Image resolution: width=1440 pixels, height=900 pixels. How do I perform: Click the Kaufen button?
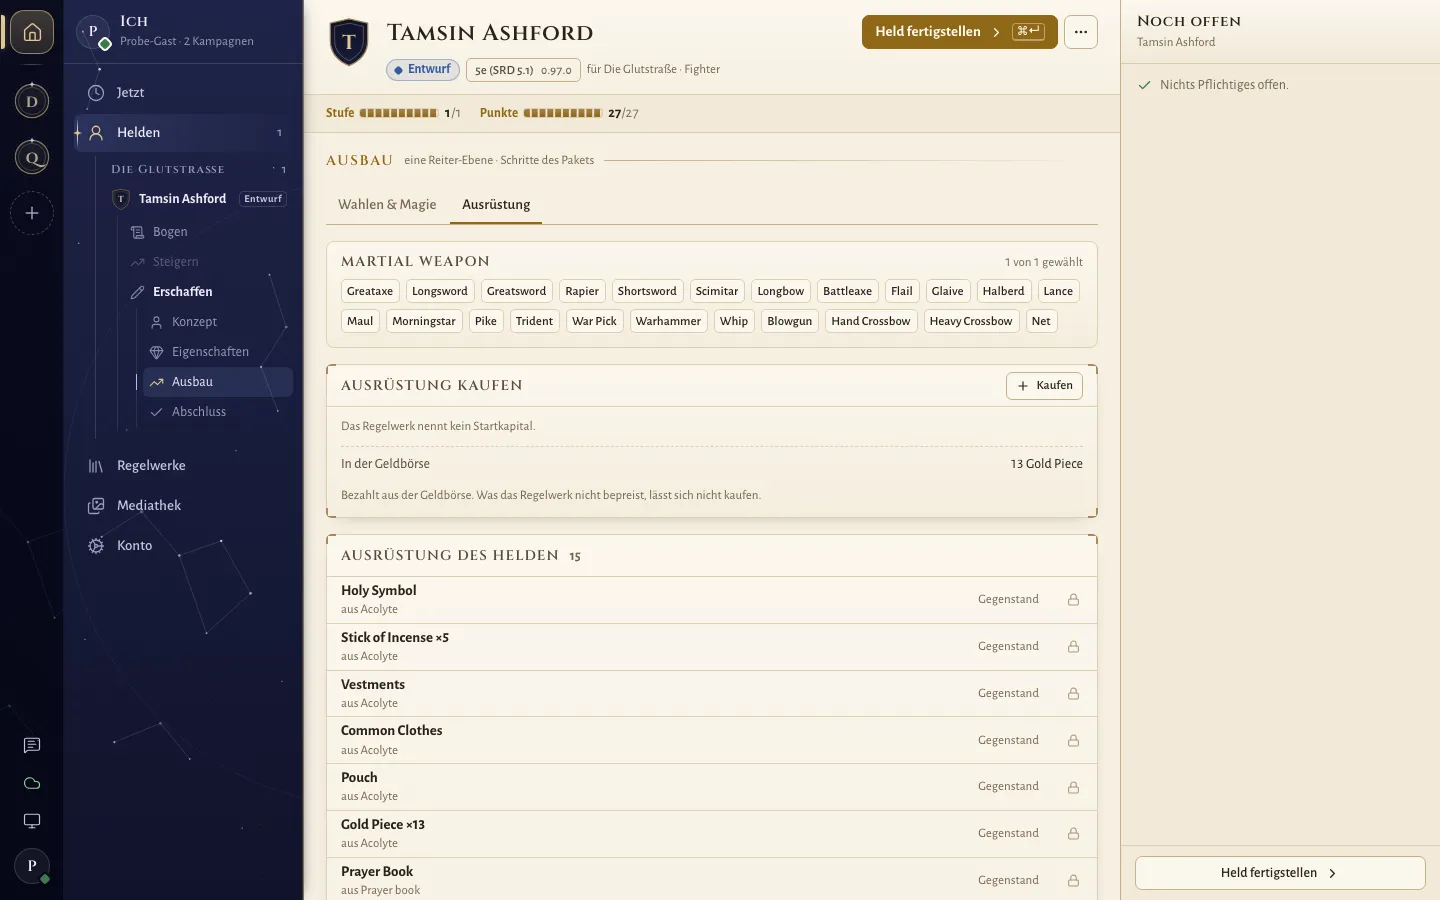tap(1044, 386)
